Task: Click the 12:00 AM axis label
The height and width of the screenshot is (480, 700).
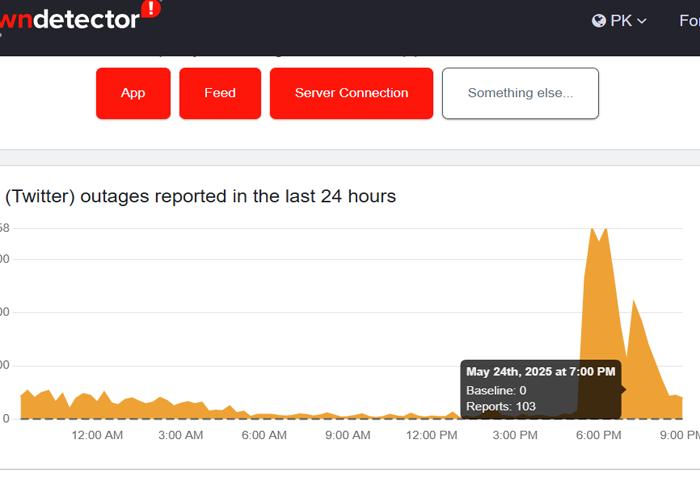Action: tap(98, 435)
